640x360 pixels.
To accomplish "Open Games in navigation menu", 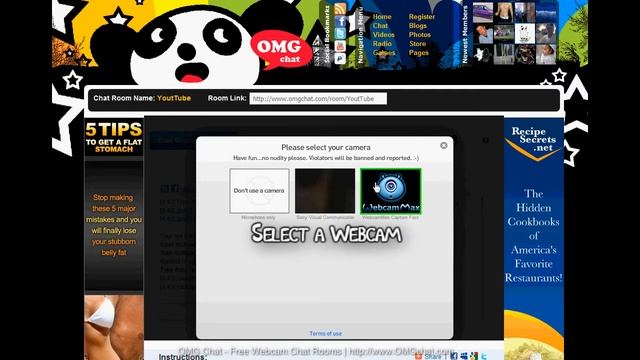I will point(384,53).
